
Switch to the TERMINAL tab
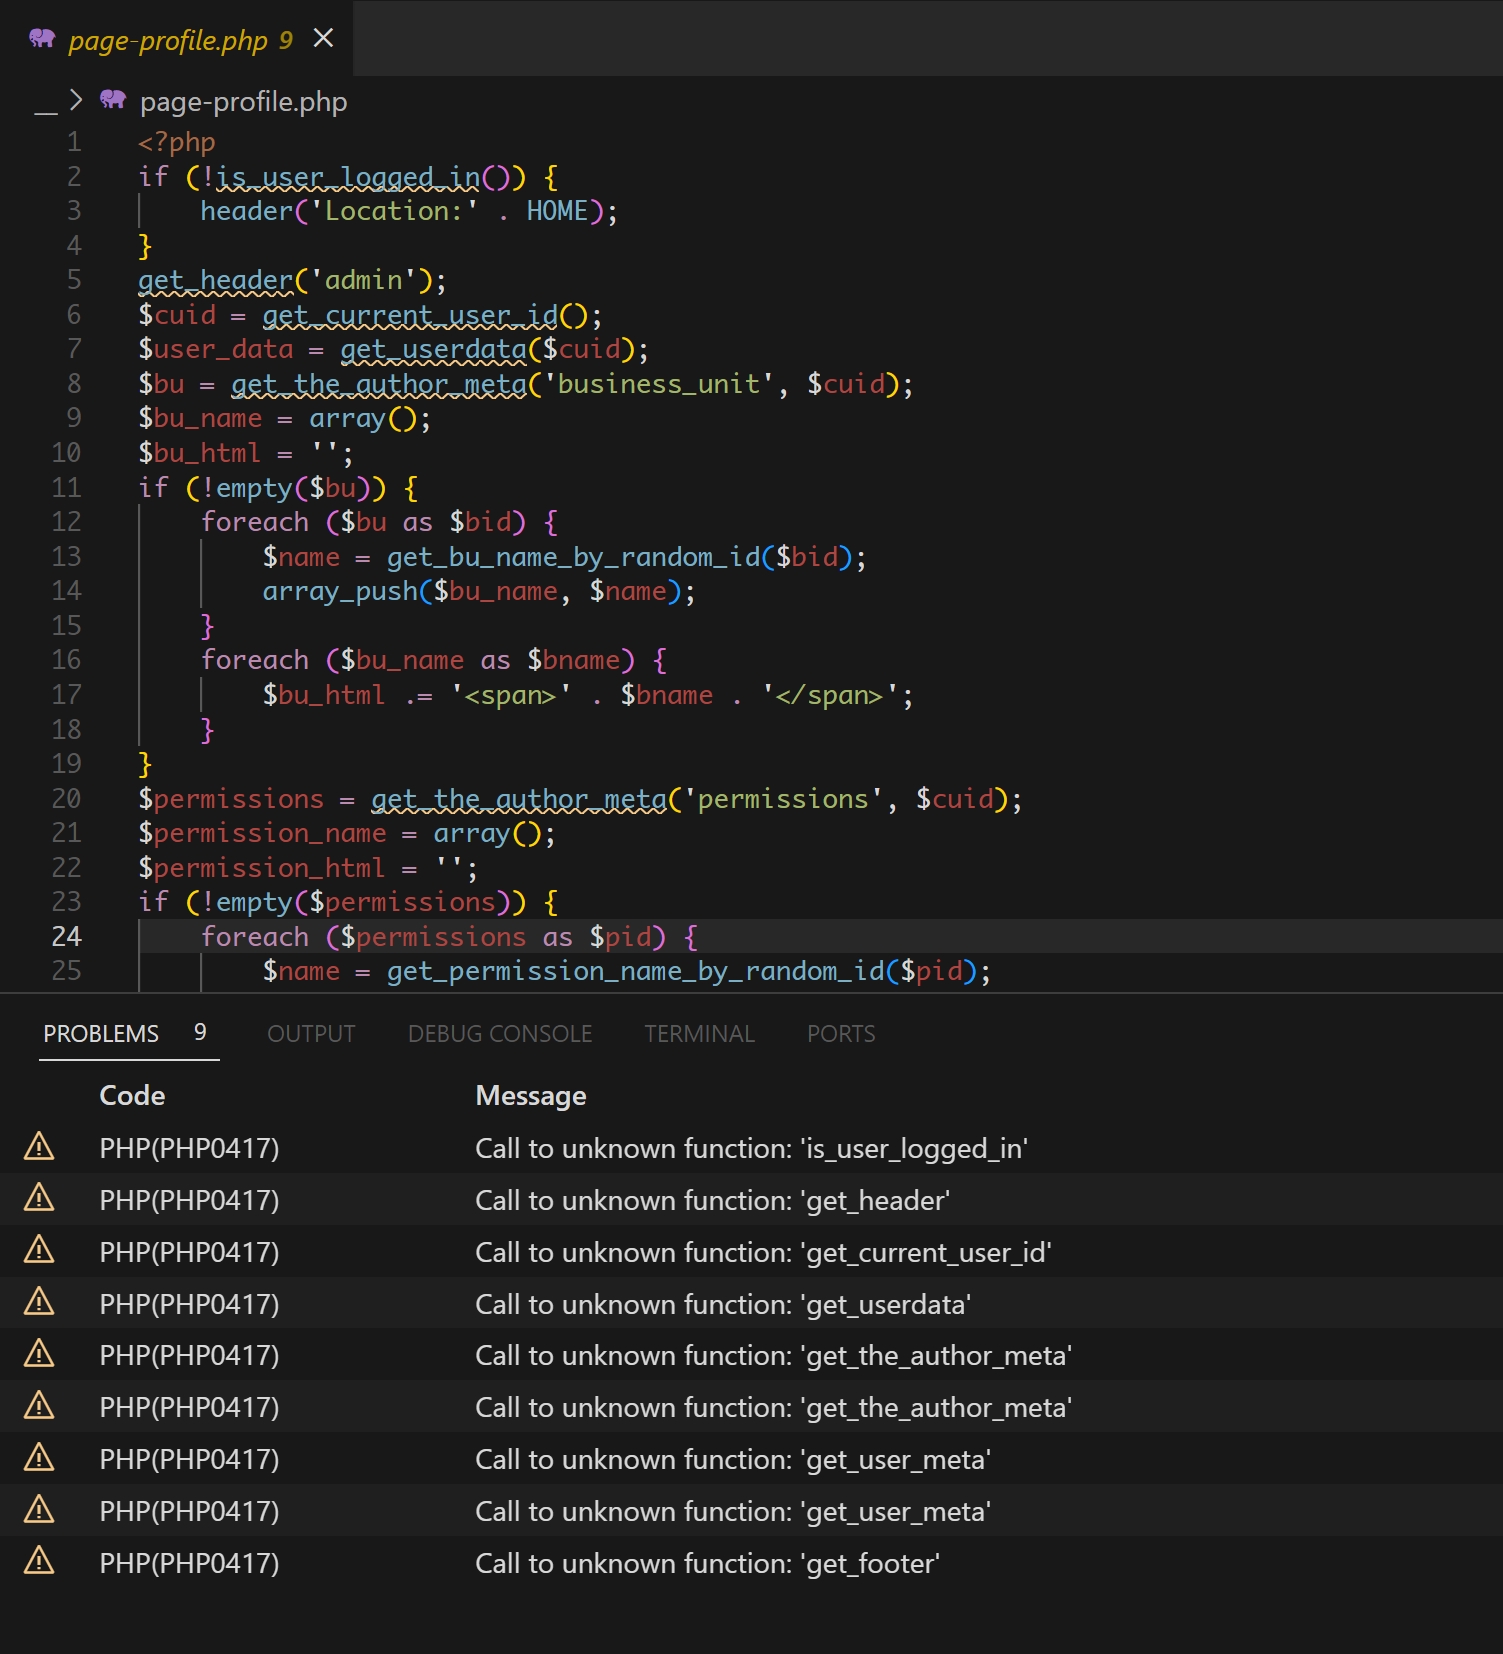(x=699, y=1034)
